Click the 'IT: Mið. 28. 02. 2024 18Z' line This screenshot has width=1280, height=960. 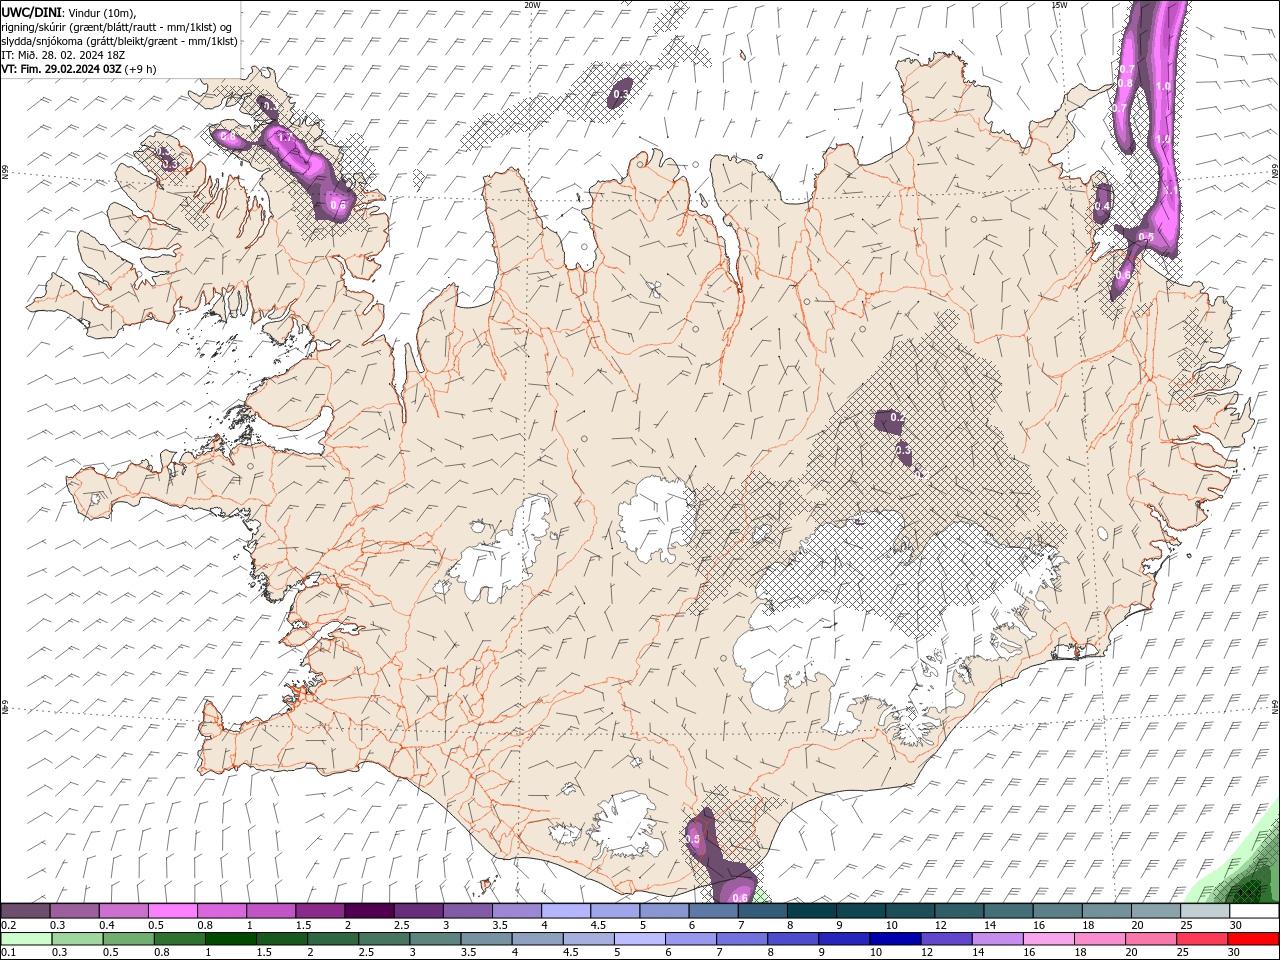click(61, 56)
